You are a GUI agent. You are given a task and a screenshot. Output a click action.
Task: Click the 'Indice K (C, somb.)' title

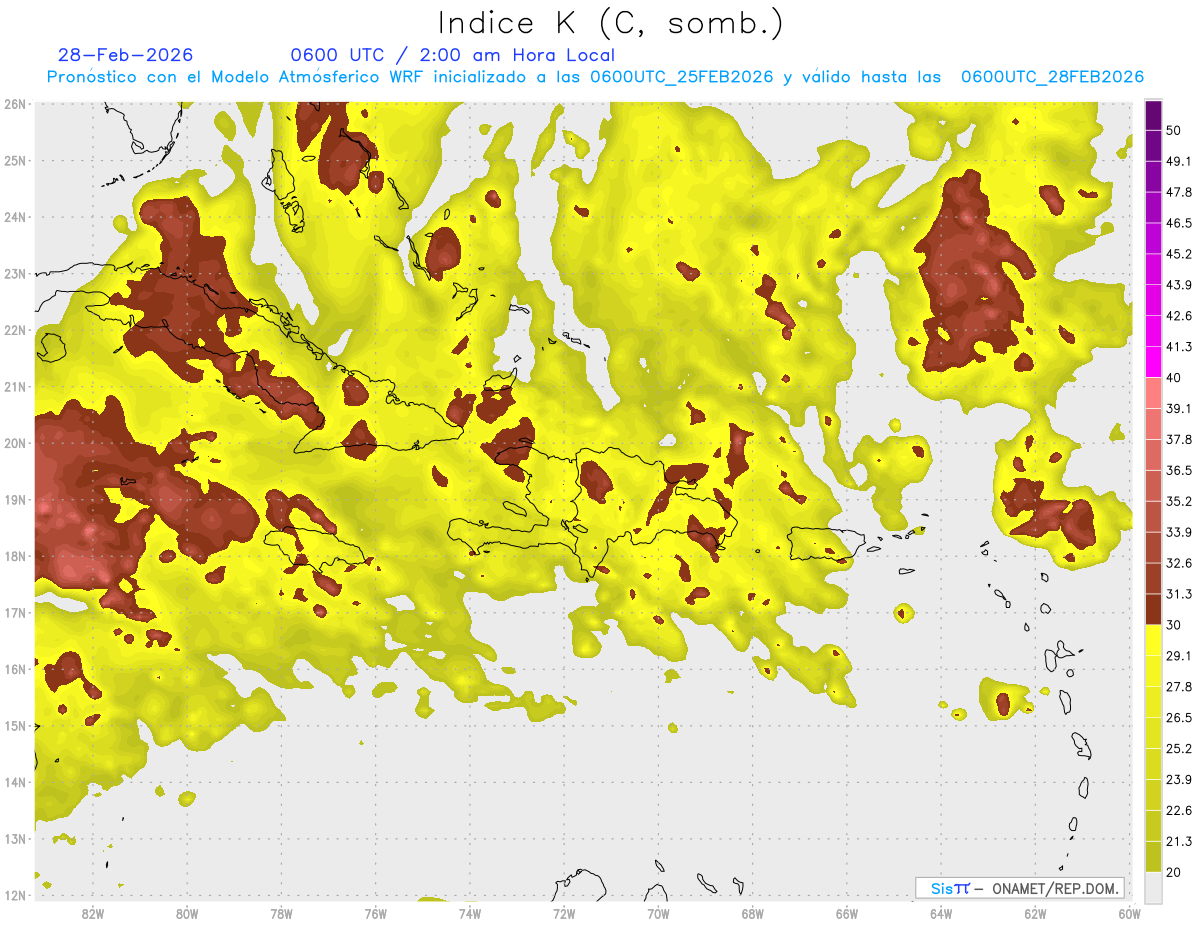coord(611,23)
